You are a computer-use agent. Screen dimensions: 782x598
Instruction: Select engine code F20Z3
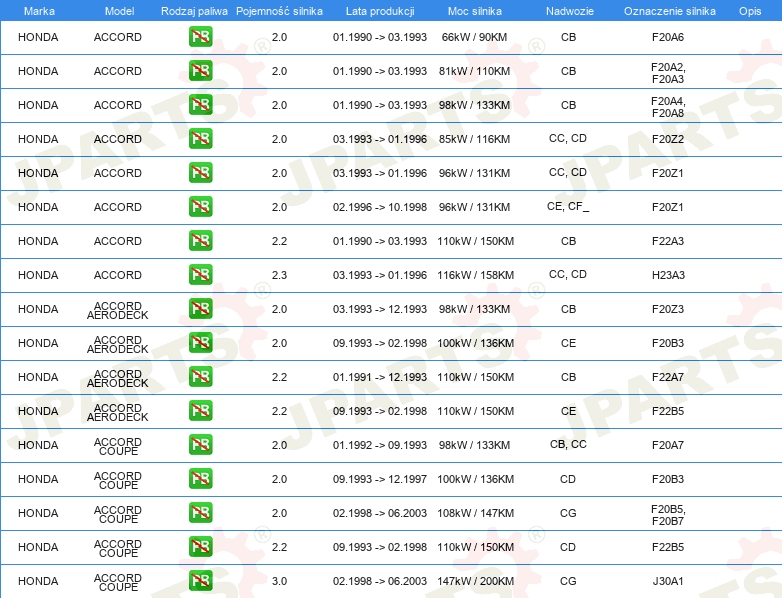point(668,309)
